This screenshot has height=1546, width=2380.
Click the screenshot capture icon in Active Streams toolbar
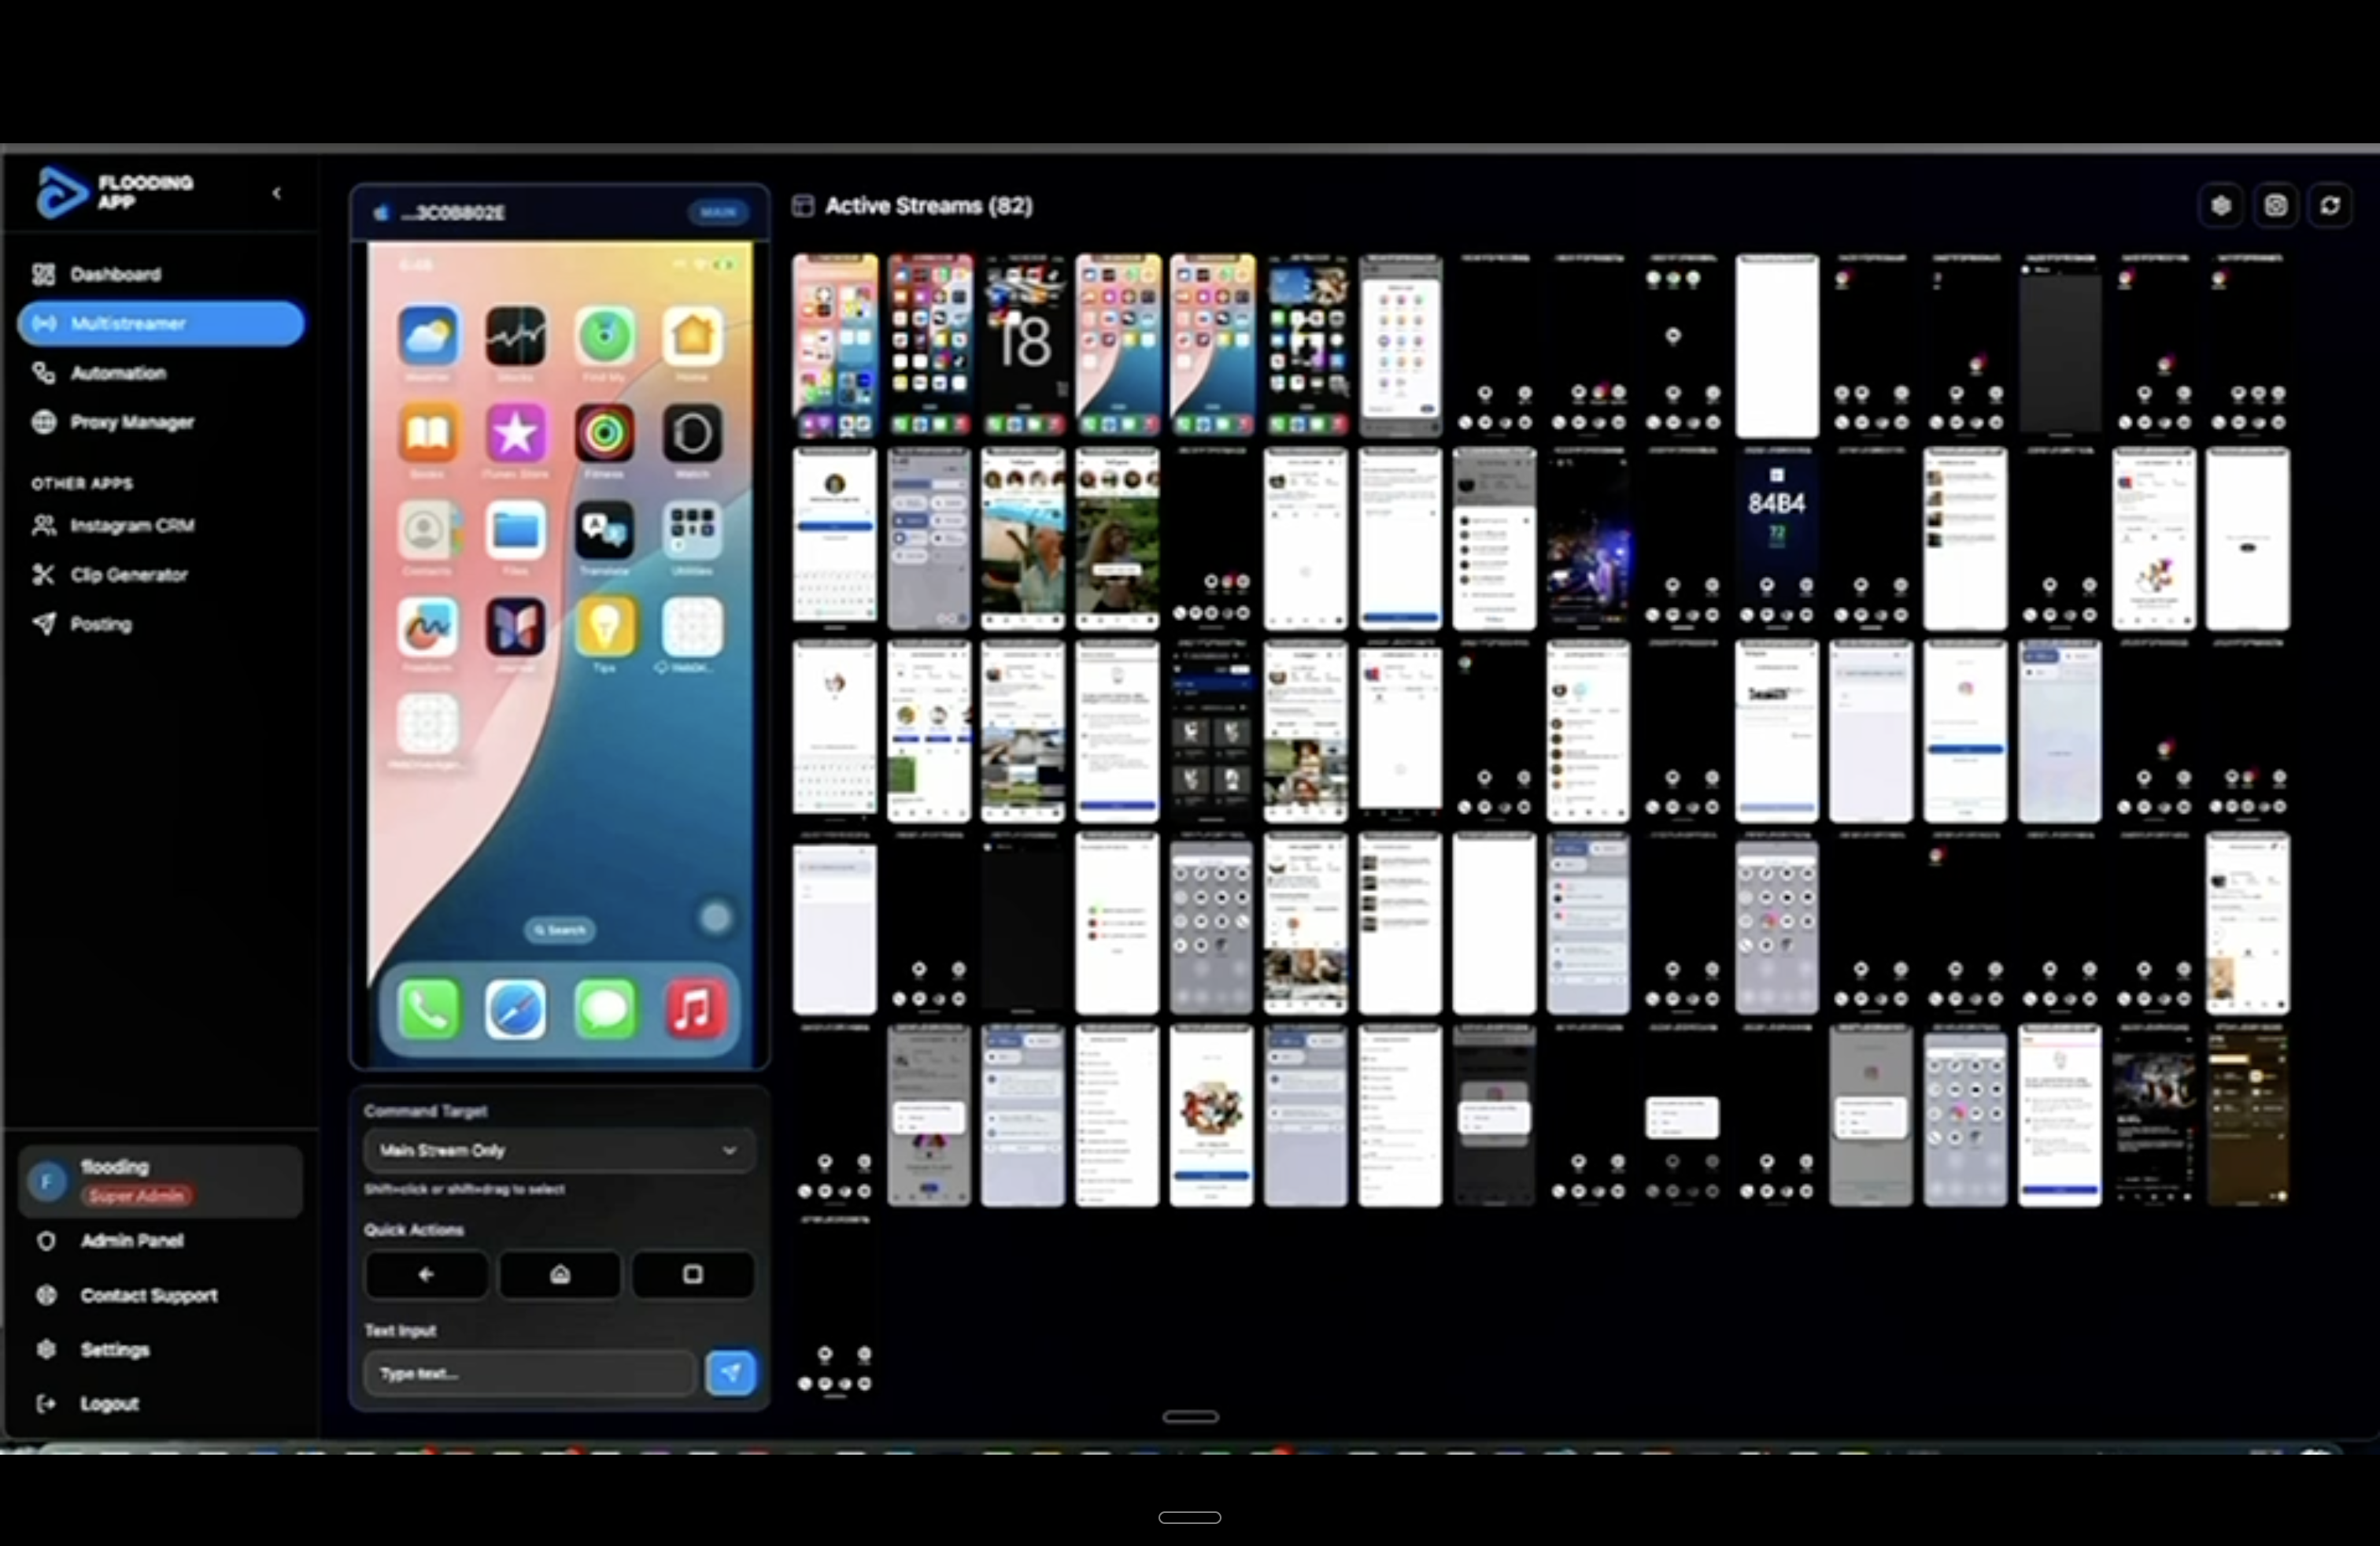coord(2275,205)
